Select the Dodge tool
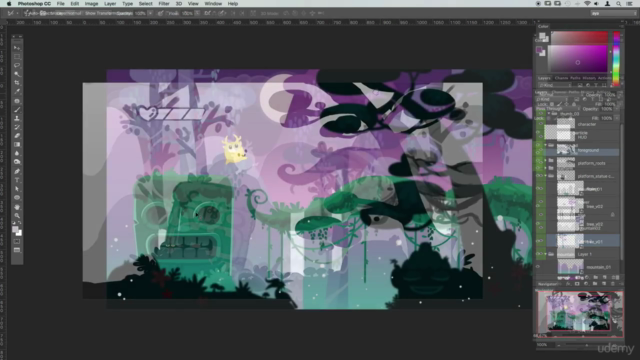 [x=17, y=162]
